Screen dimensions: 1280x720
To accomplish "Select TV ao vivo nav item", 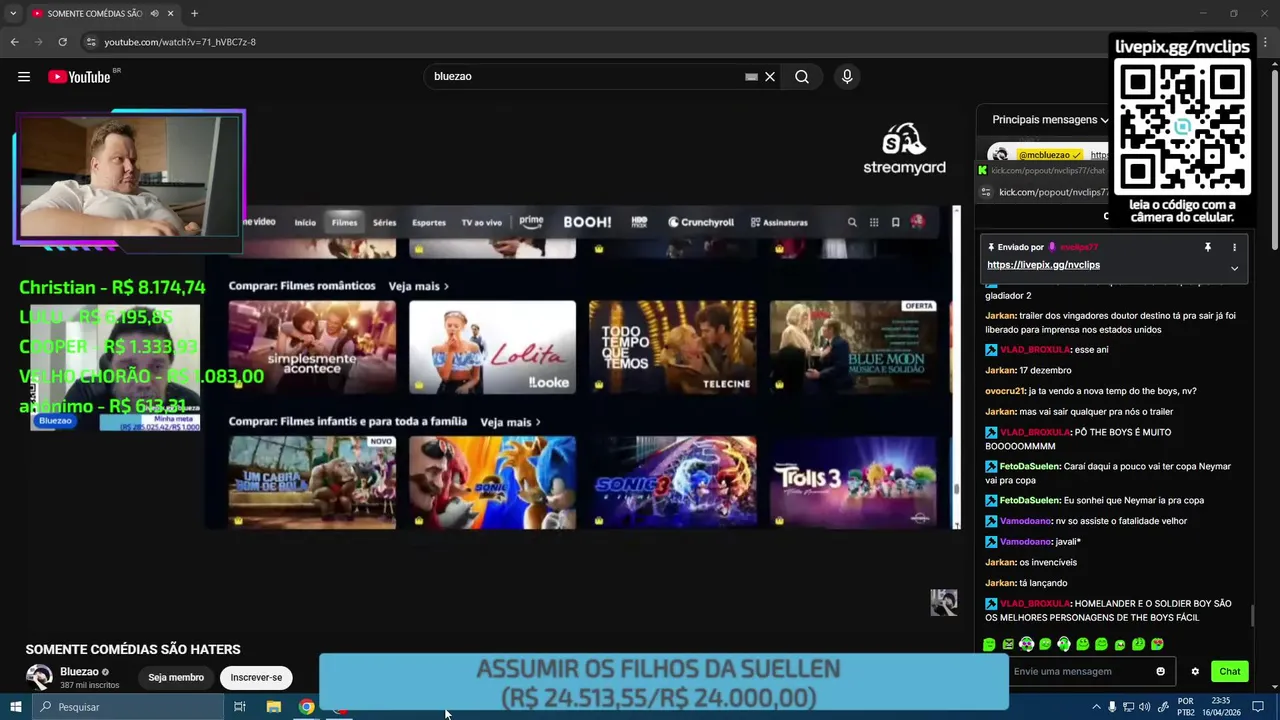I will 481,222.
